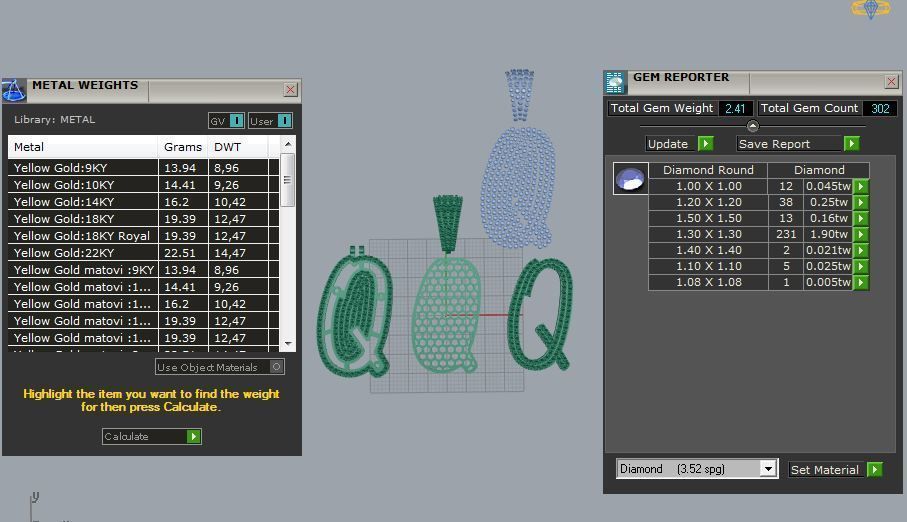Click the Diamond Round column header

click(708, 170)
